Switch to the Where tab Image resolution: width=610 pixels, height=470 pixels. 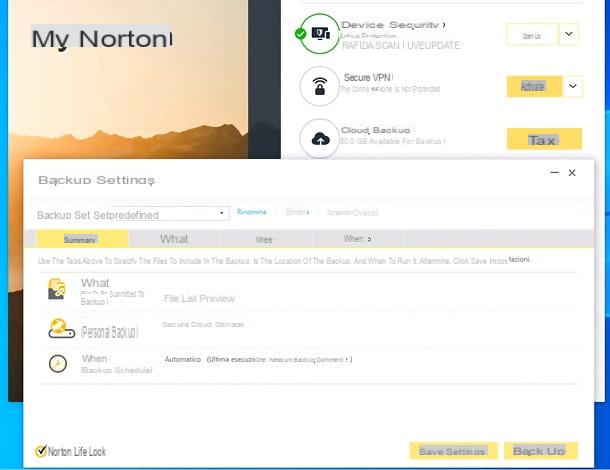tap(265, 239)
